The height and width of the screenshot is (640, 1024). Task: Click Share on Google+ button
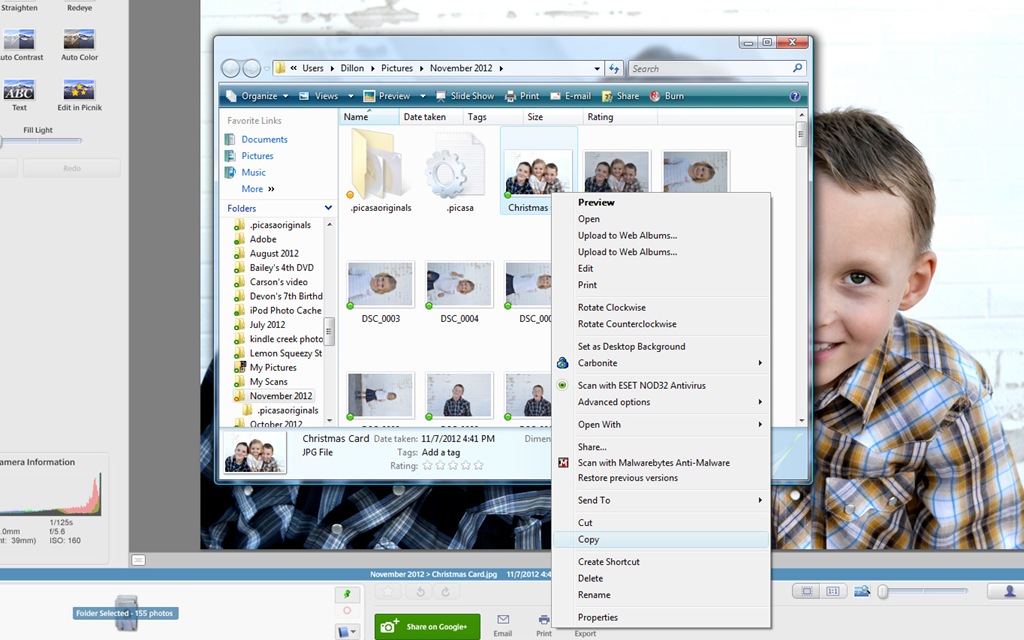coord(427,626)
